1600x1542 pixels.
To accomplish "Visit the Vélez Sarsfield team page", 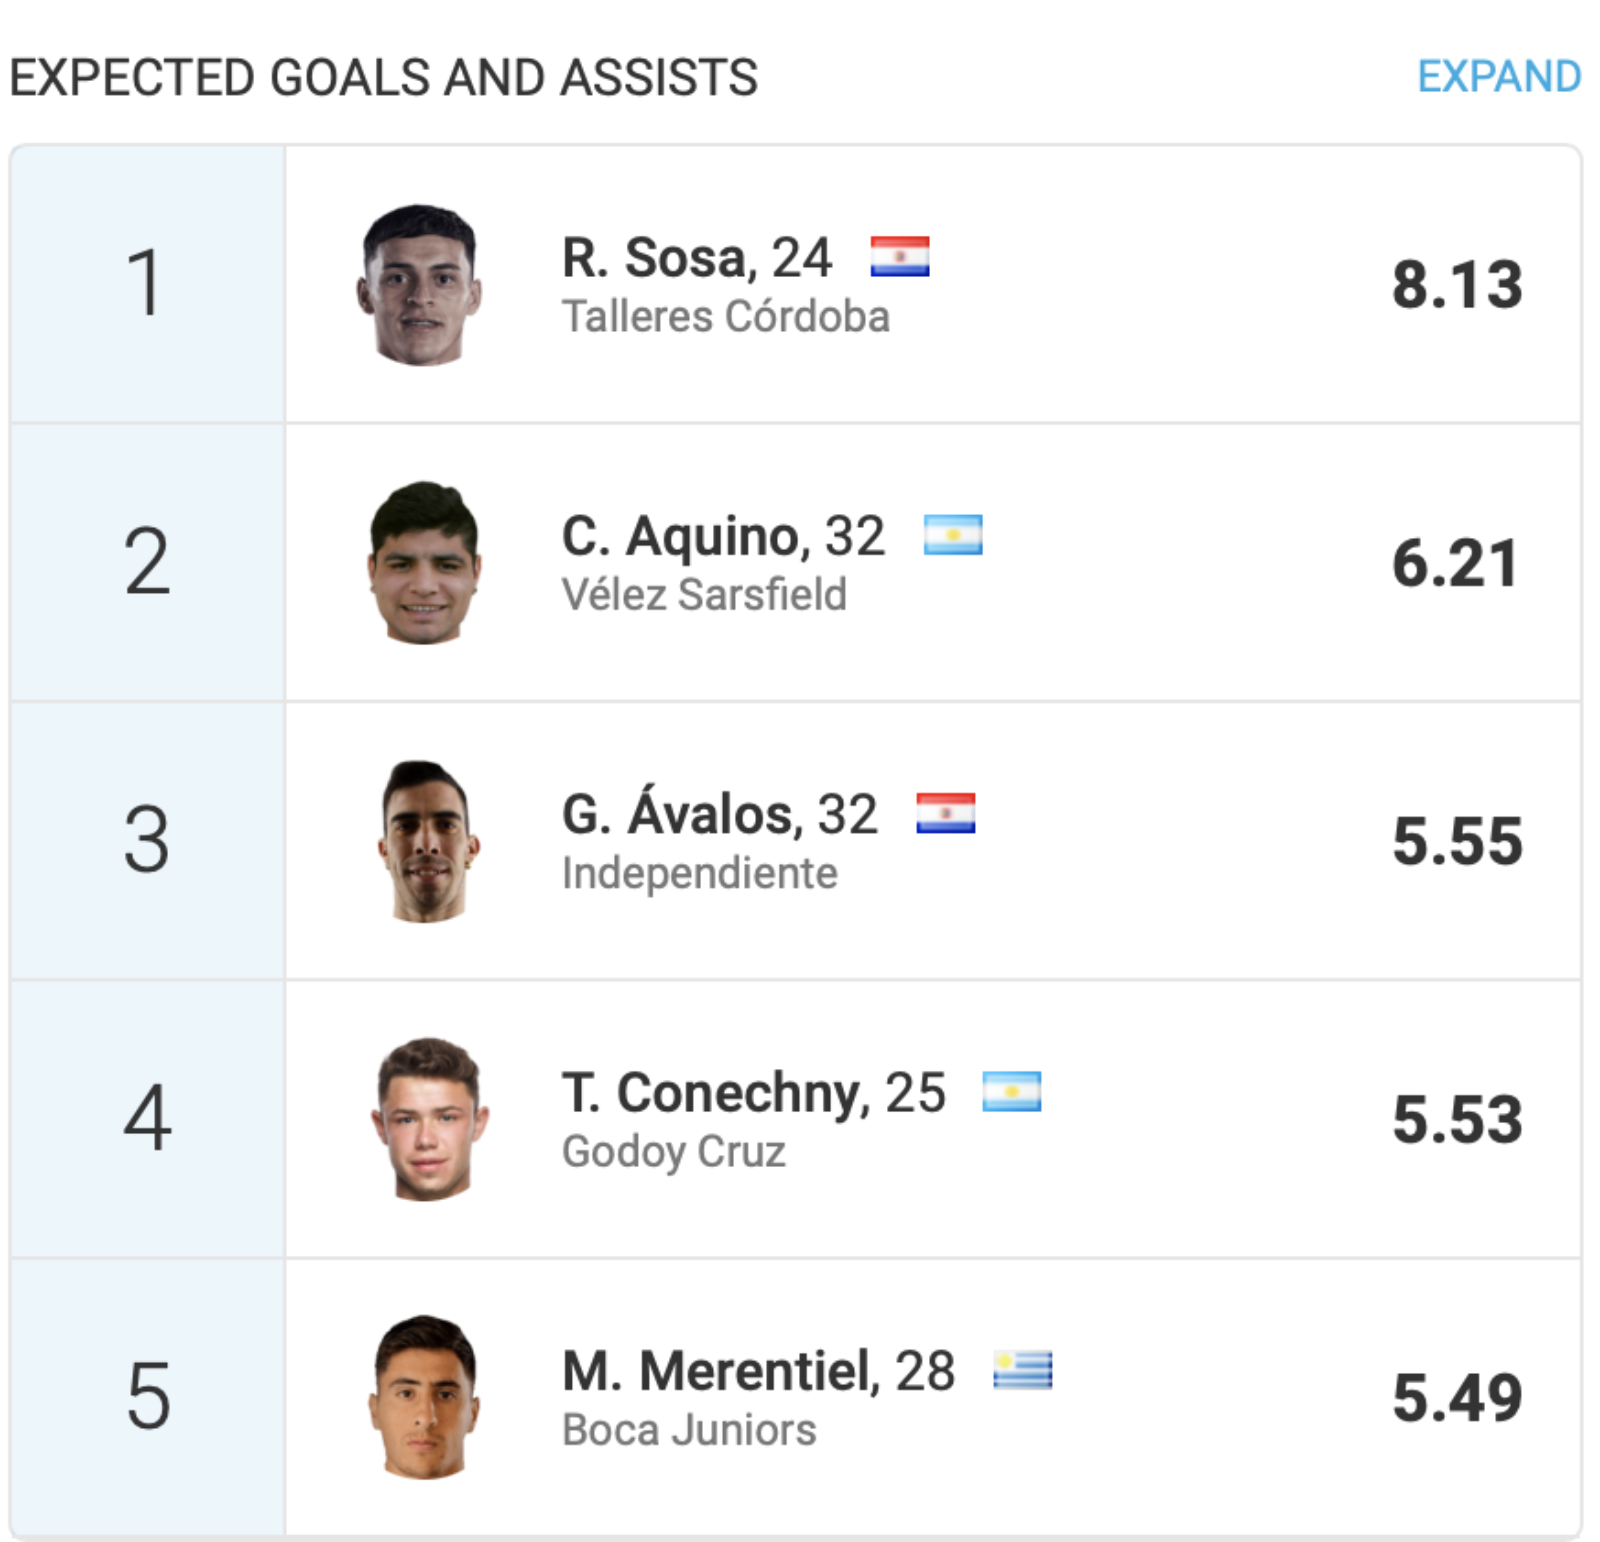I will click(704, 595).
